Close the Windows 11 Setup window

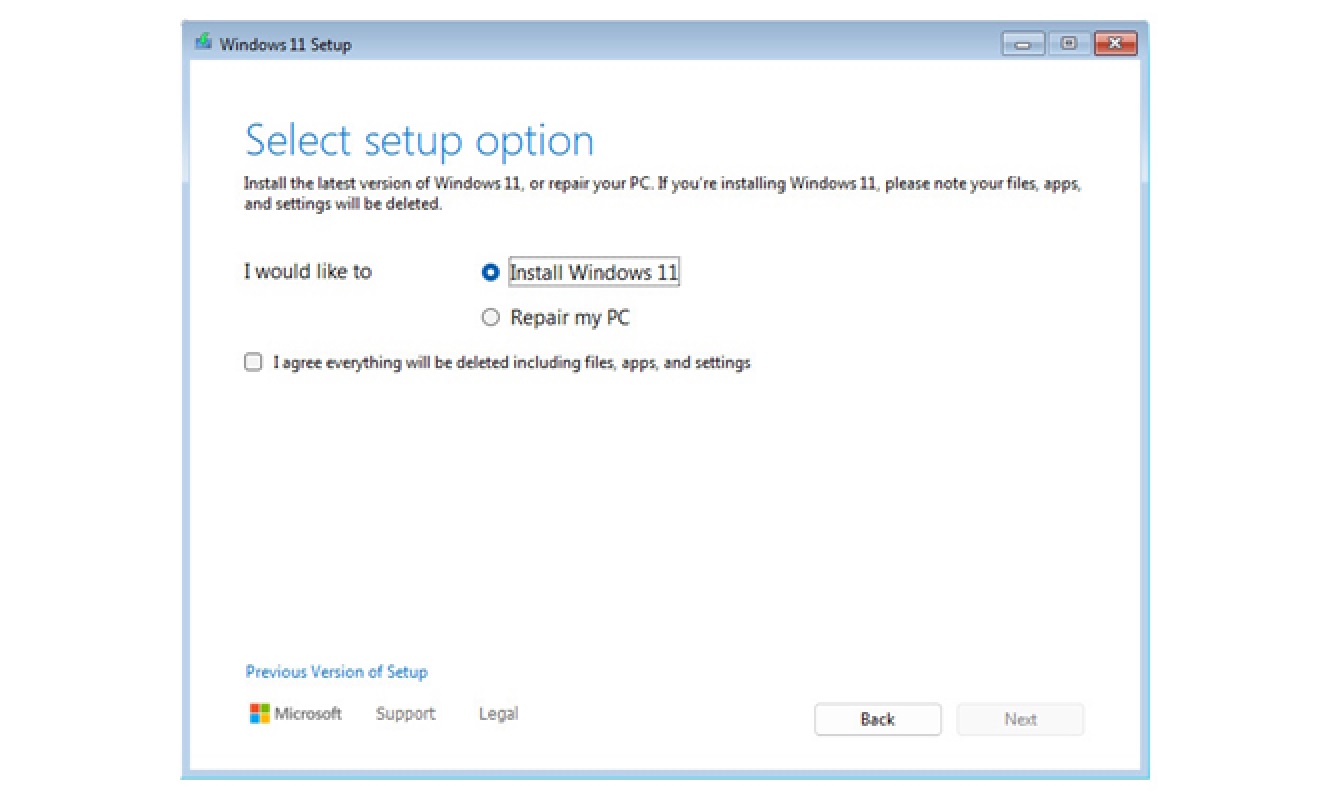tap(1115, 44)
